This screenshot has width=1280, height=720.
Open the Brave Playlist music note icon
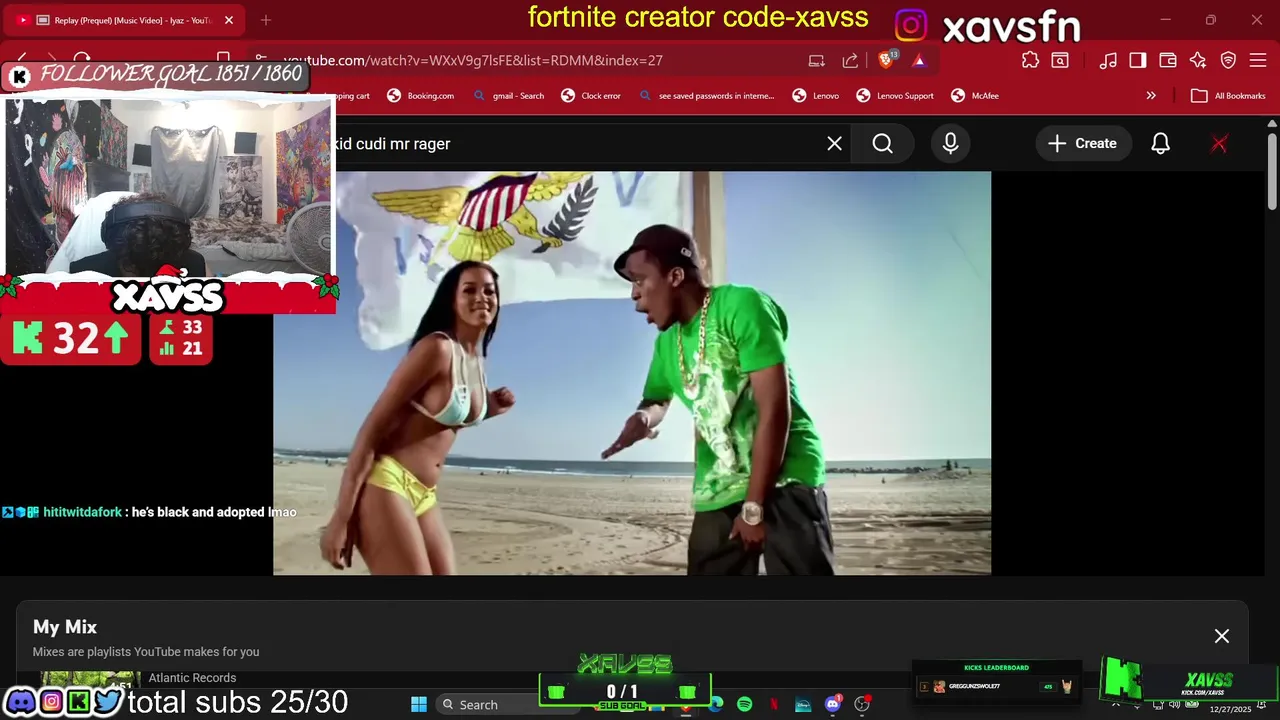(x=1108, y=60)
